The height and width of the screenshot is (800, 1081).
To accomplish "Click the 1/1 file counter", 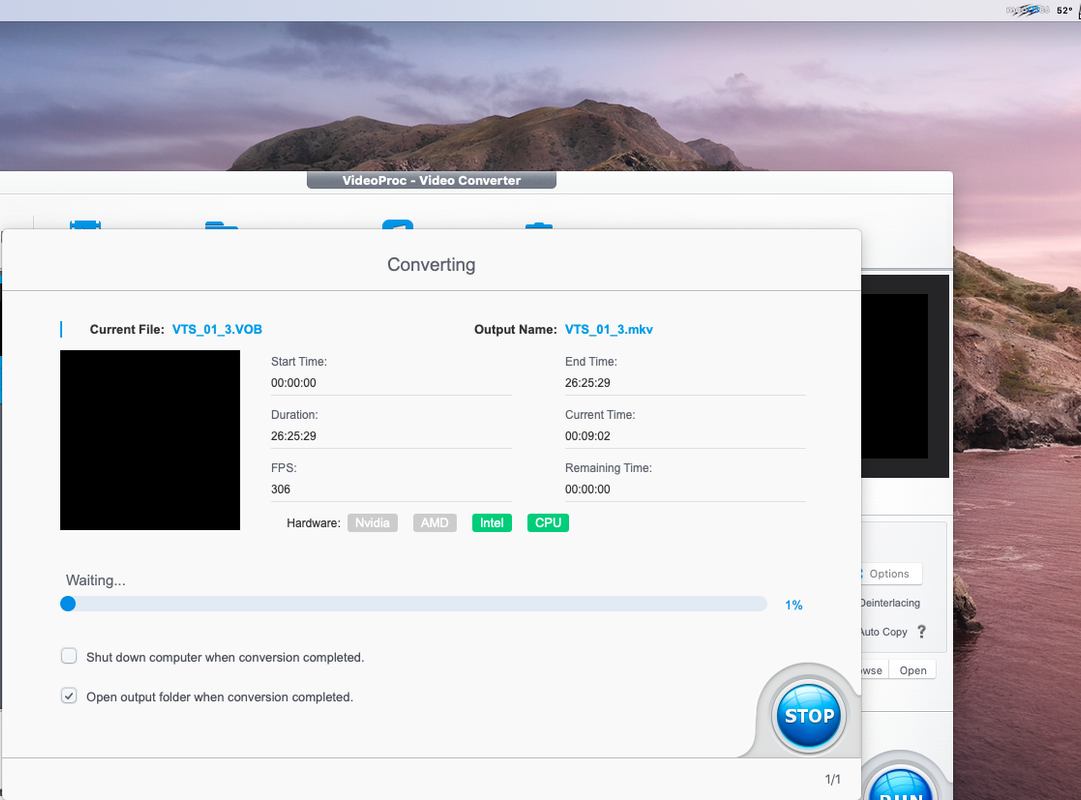I will coord(833,779).
